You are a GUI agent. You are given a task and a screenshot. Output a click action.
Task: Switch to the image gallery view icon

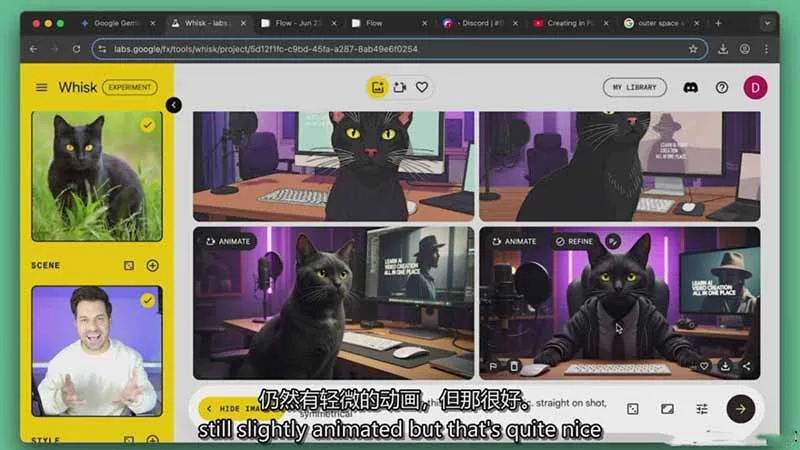pyautogui.click(x=378, y=87)
